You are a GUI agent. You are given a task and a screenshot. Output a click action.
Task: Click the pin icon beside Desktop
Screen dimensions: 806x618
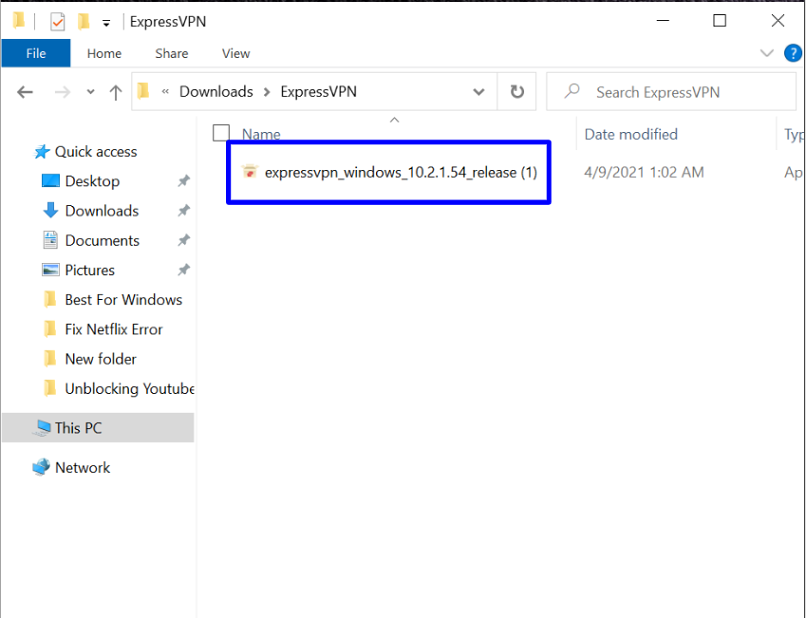(x=184, y=181)
